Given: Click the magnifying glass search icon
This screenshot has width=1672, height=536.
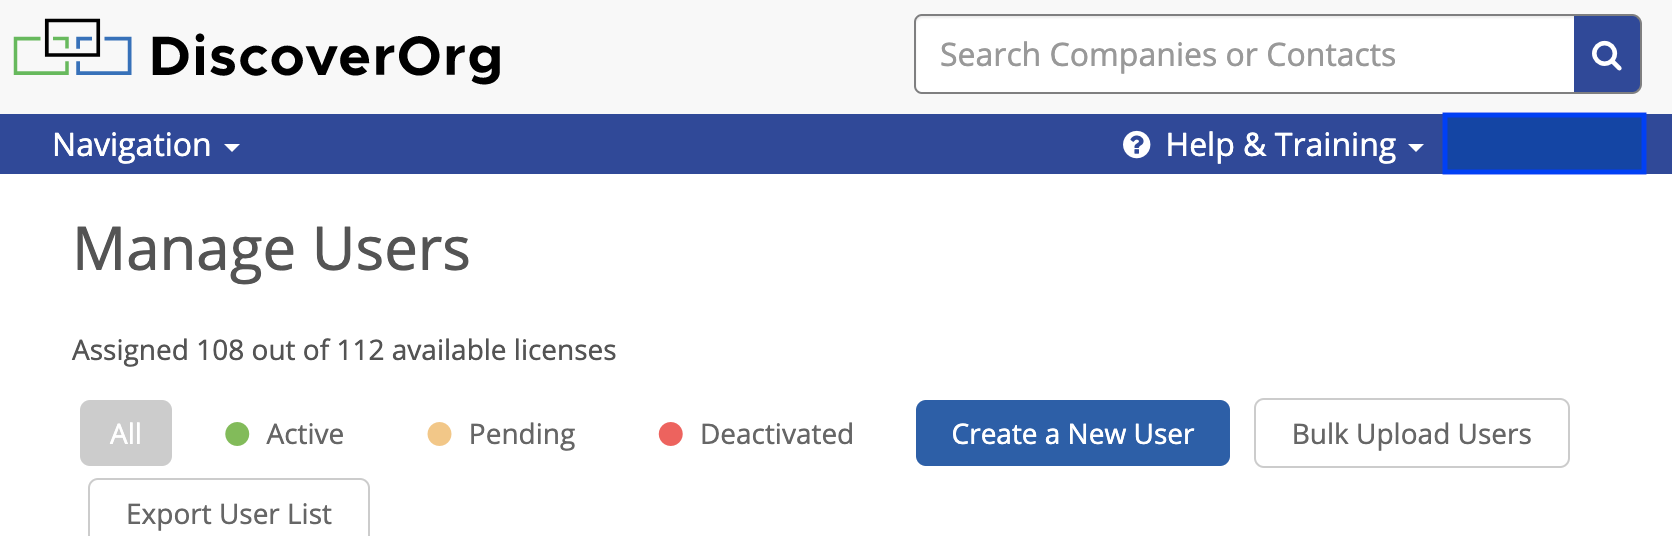Looking at the screenshot, I should 1607,55.
